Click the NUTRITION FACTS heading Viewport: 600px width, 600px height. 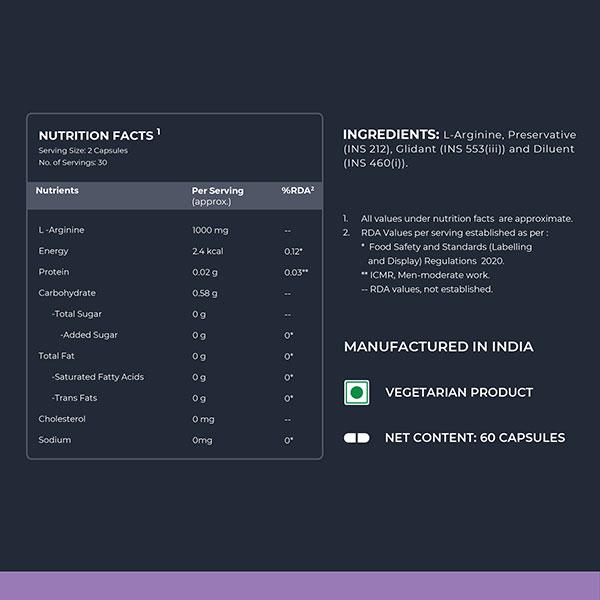point(96,135)
